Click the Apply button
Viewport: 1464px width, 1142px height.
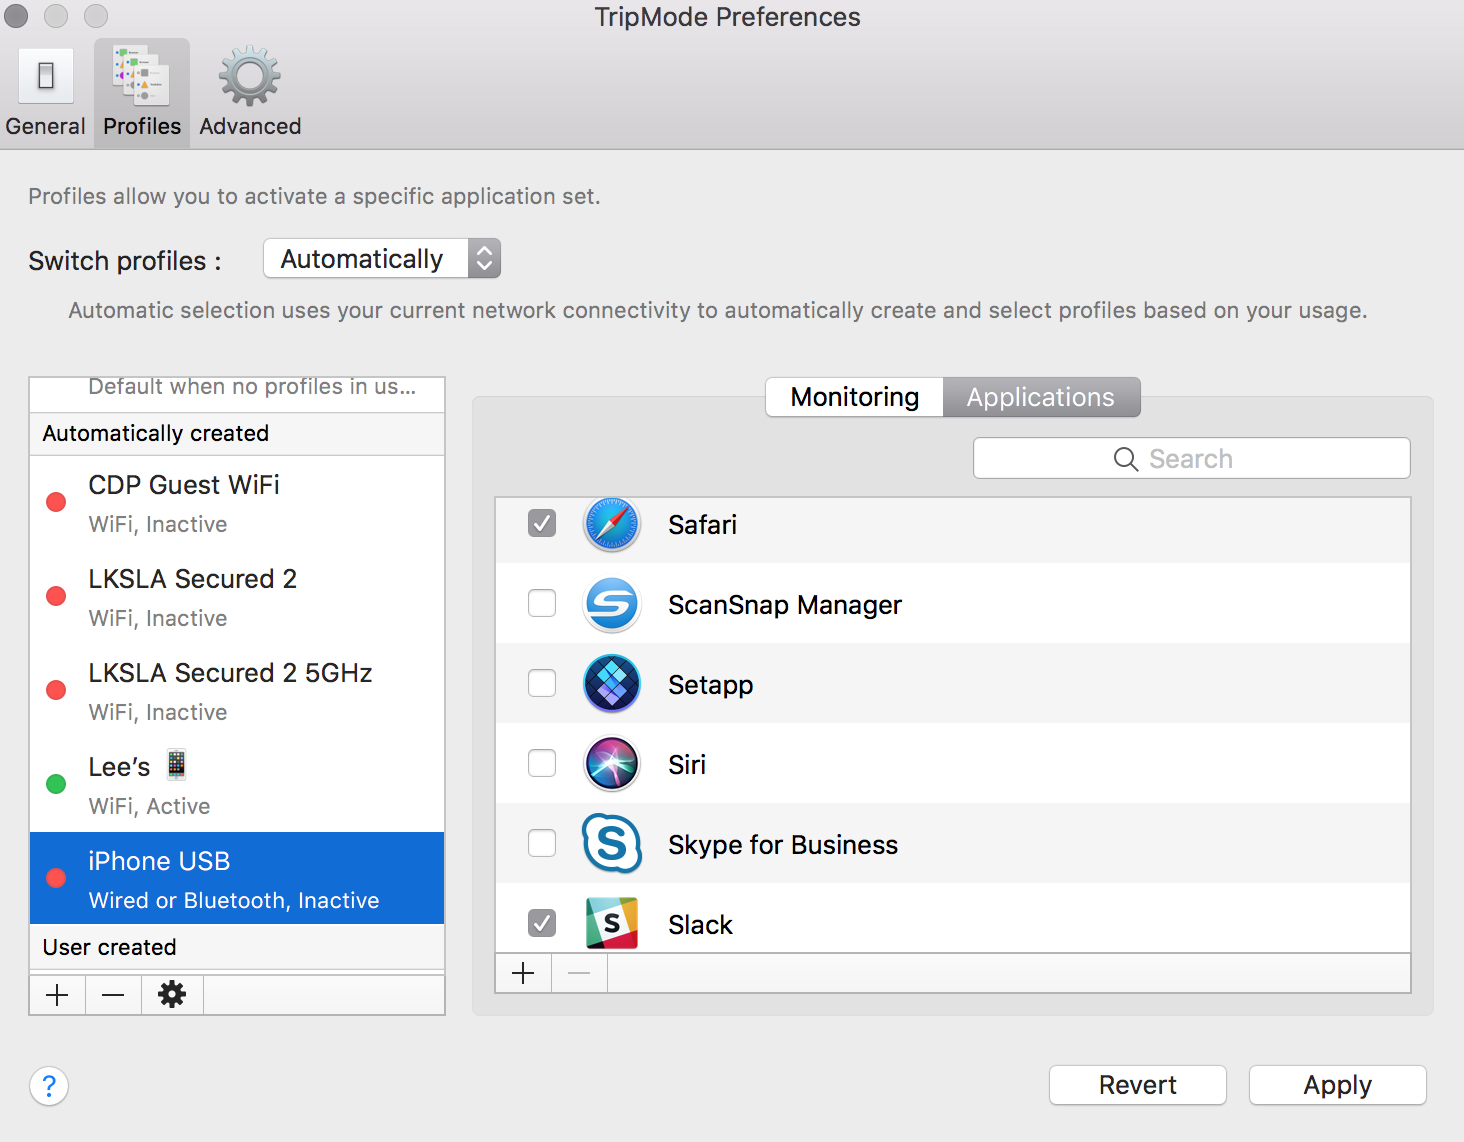tap(1338, 1085)
